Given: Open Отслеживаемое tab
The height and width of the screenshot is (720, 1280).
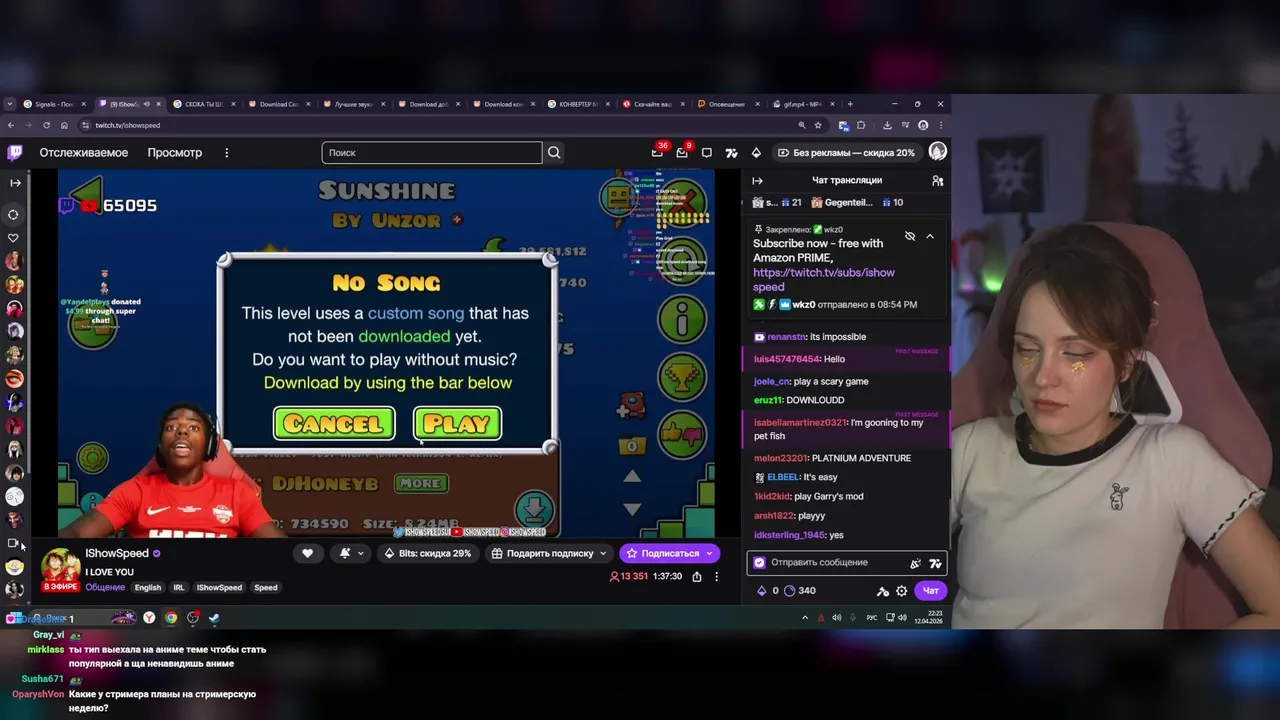Looking at the screenshot, I should coord(83,152).
